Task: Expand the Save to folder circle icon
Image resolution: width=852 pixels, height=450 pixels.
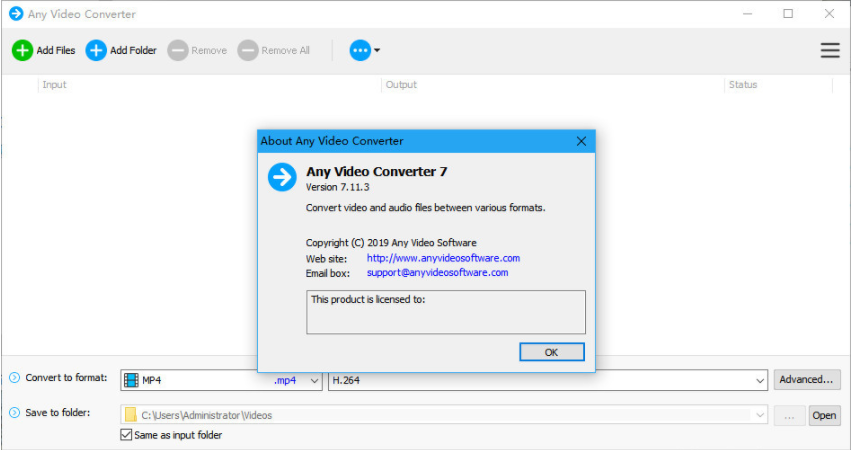Action: (x=15, y=413)
